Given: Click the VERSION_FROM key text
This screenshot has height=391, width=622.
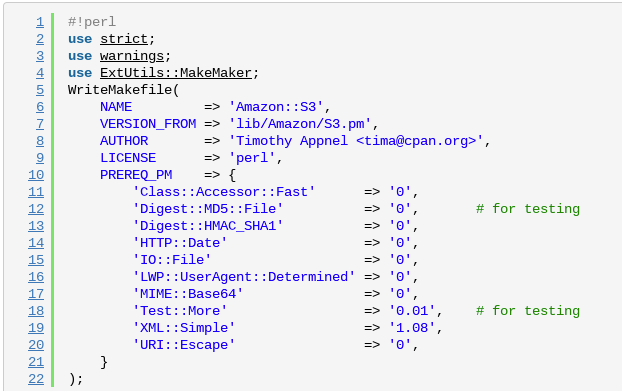Looking at the screenshot, I should pyautogui.click(x=148, y=124).
